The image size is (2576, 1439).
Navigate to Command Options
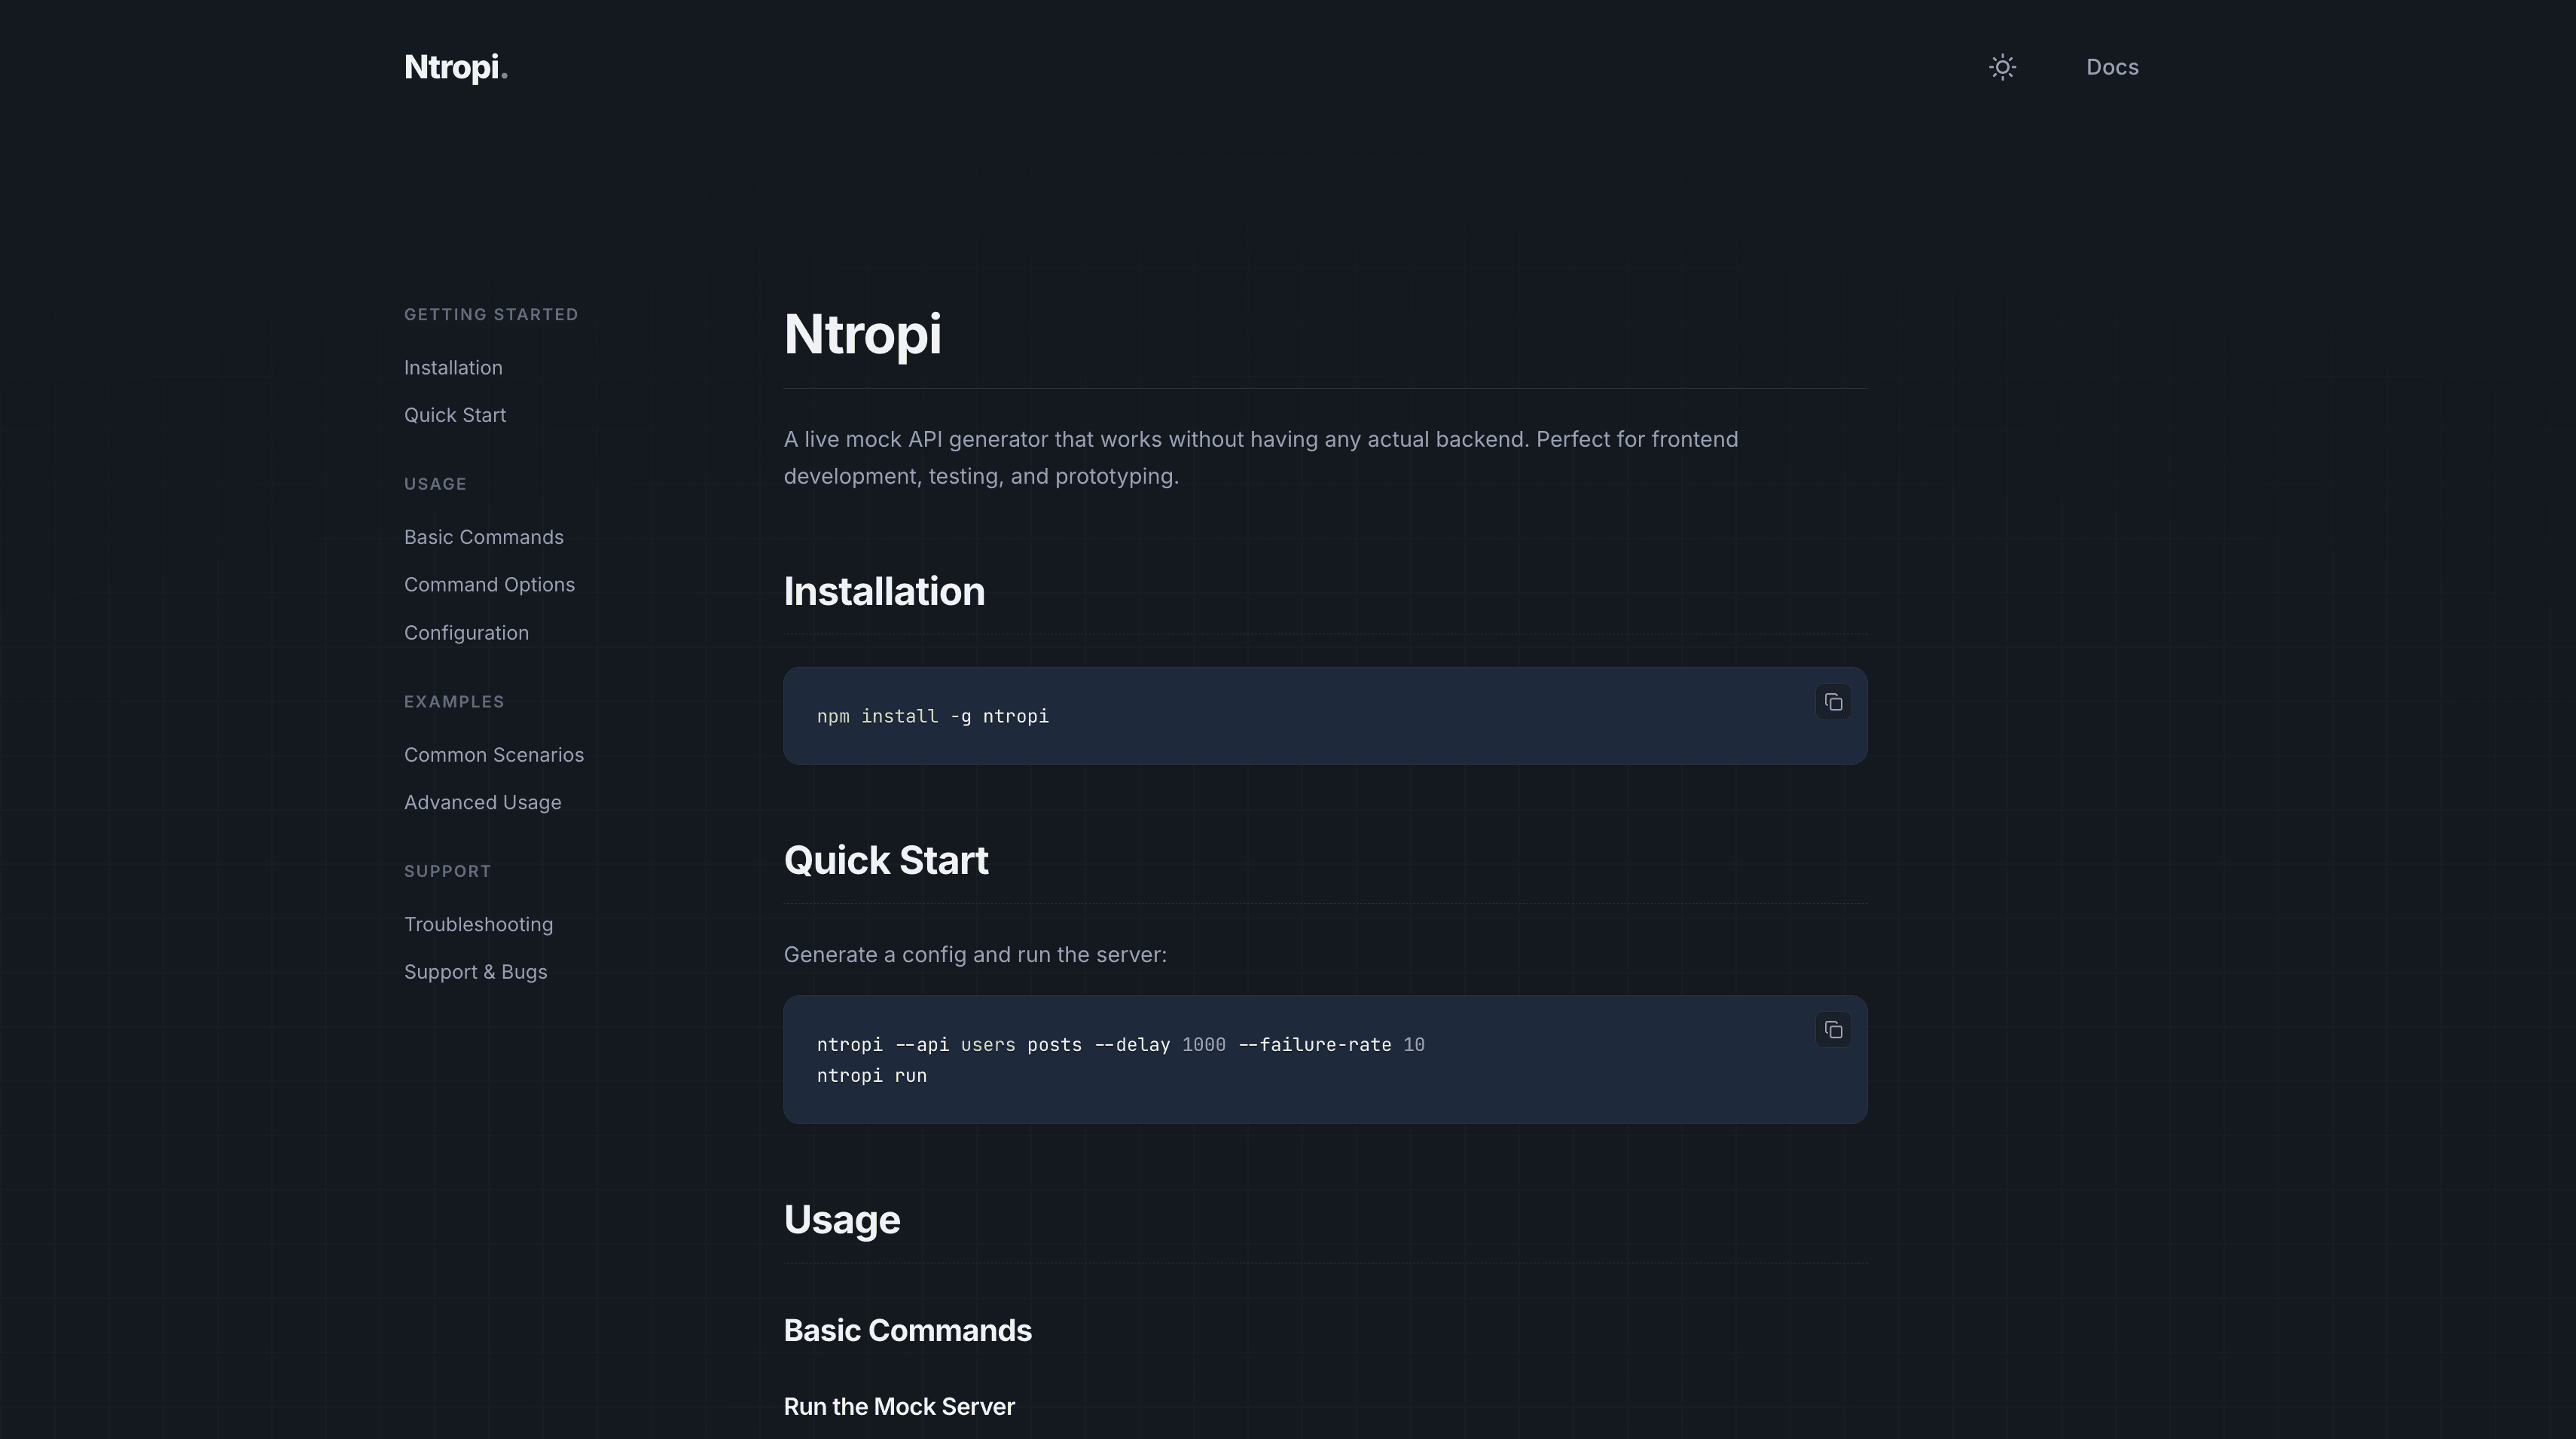(489, 584)
